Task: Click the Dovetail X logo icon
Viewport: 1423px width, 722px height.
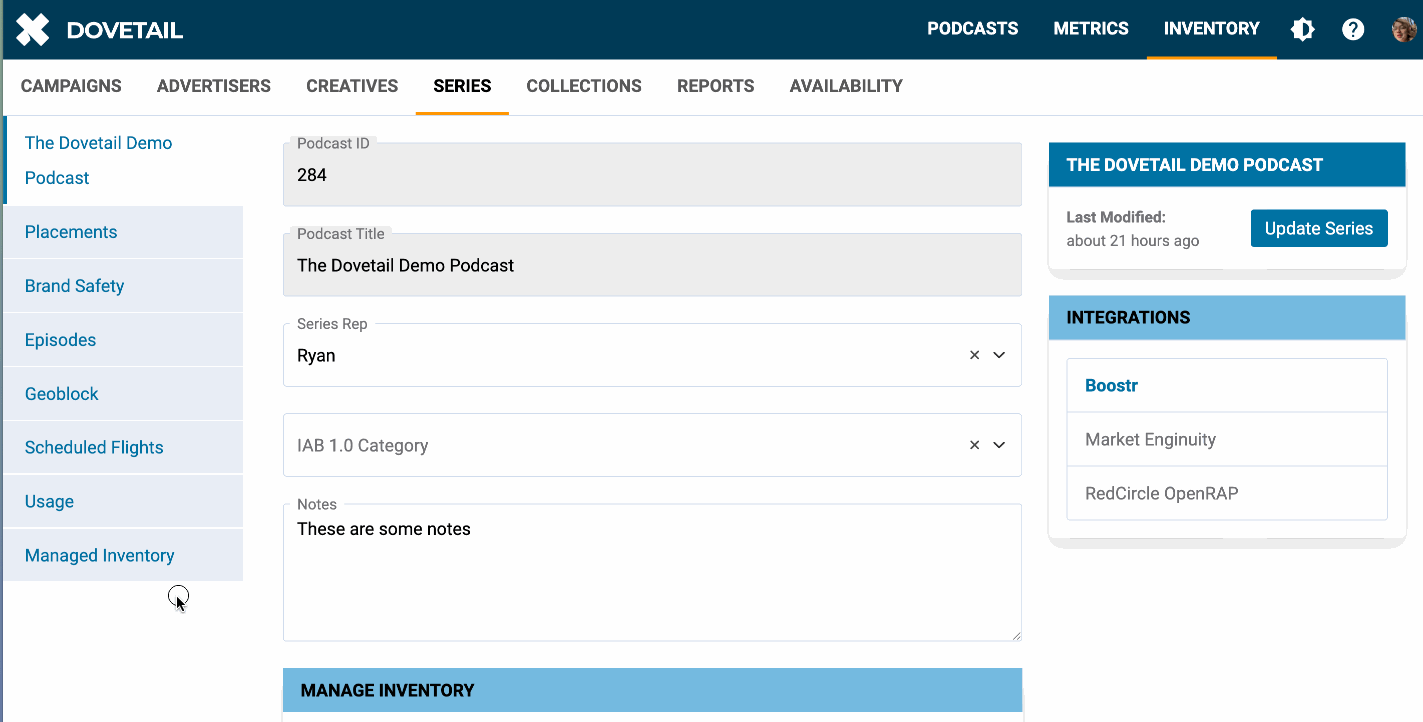Action: click(32, 29)
